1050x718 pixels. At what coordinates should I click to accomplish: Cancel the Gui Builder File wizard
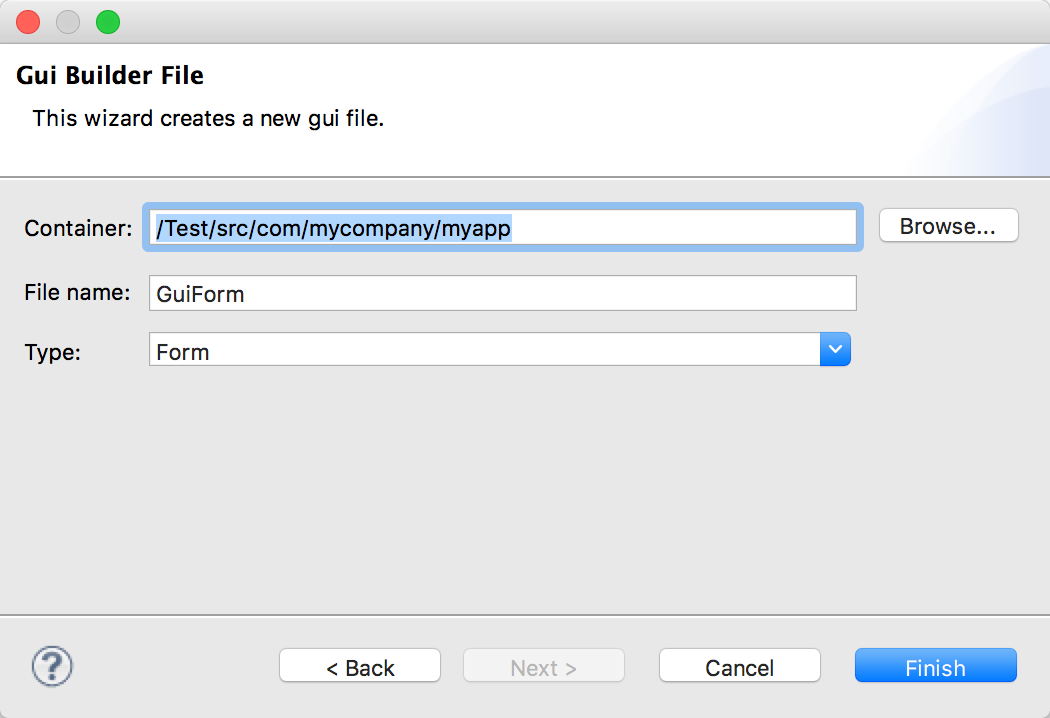click(x=739, y=666)
